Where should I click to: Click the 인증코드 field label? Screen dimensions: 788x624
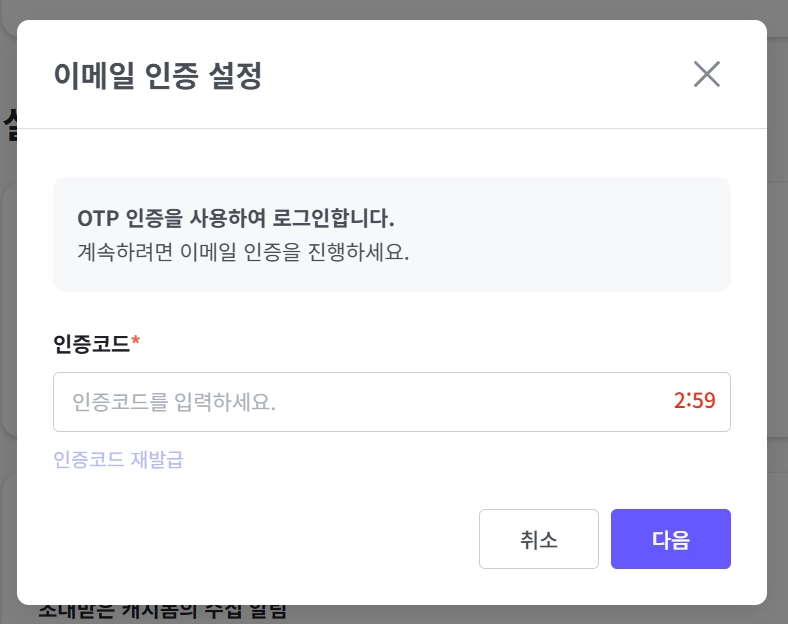pos(91,344)
